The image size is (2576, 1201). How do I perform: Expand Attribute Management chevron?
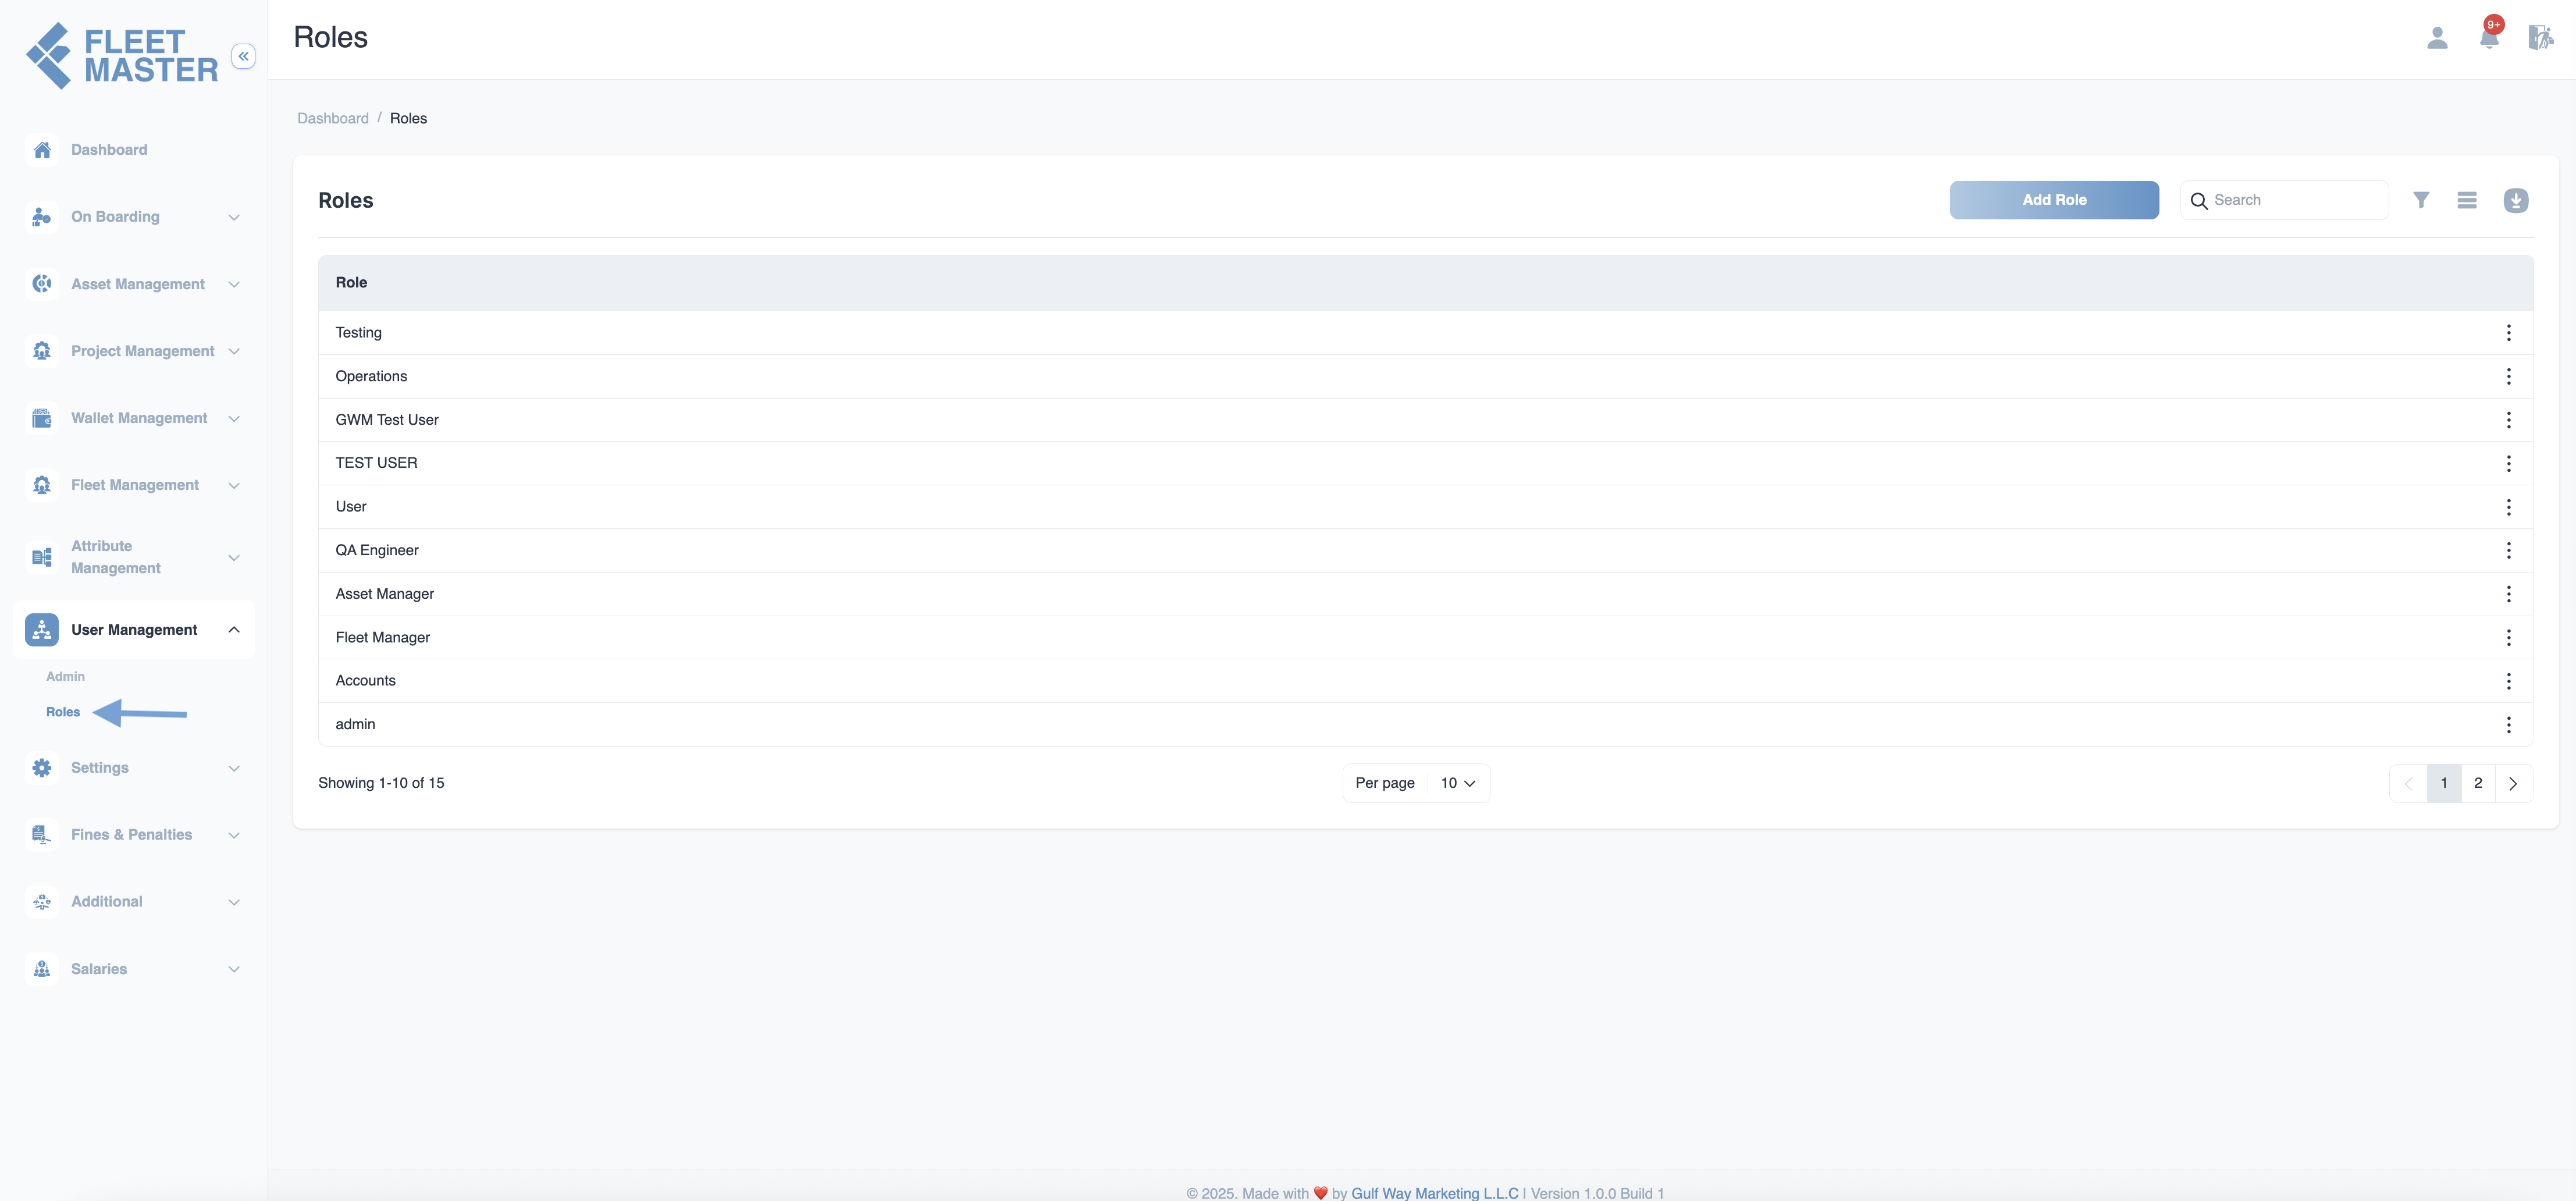pyautogui.click(x=234, y=557)
